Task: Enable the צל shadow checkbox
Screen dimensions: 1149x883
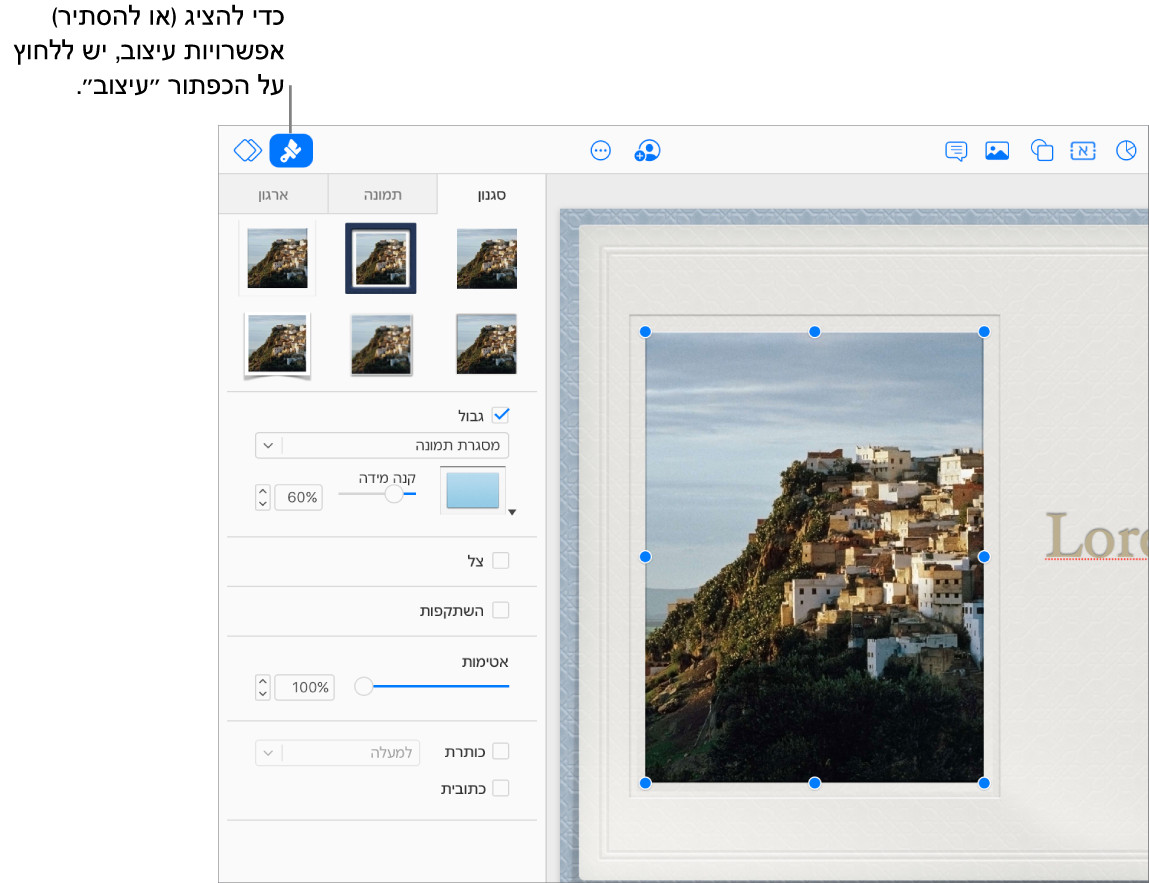Action: pos(501,561)
